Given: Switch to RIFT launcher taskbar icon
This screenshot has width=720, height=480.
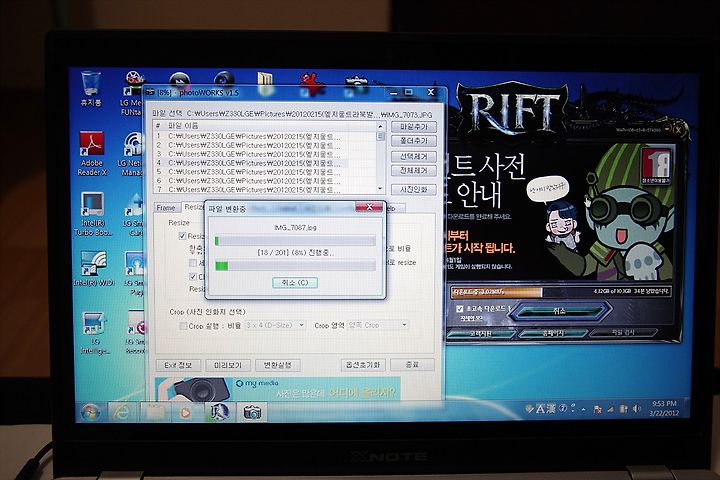Looking at the screenshot, I should tap(219, 412).
